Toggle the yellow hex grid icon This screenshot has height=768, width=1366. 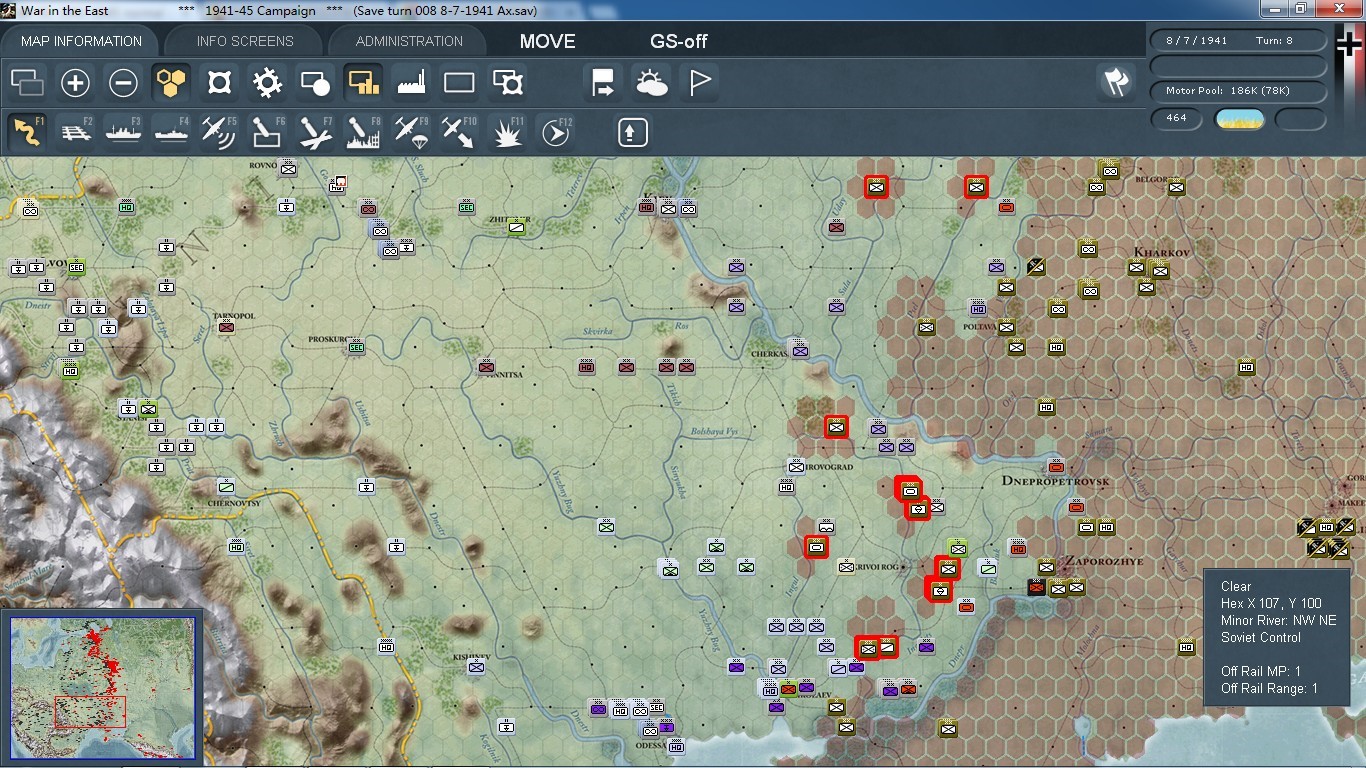click(x=171, y=83)
